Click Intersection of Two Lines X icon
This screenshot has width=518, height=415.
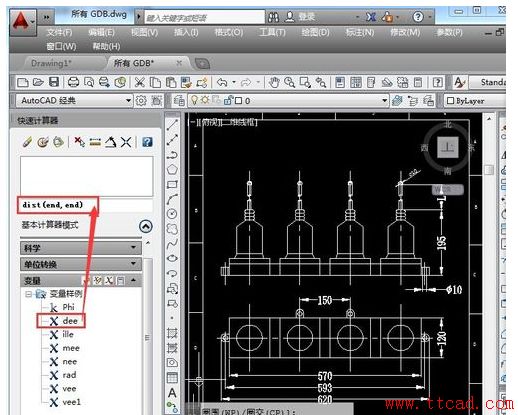(126, 142)
